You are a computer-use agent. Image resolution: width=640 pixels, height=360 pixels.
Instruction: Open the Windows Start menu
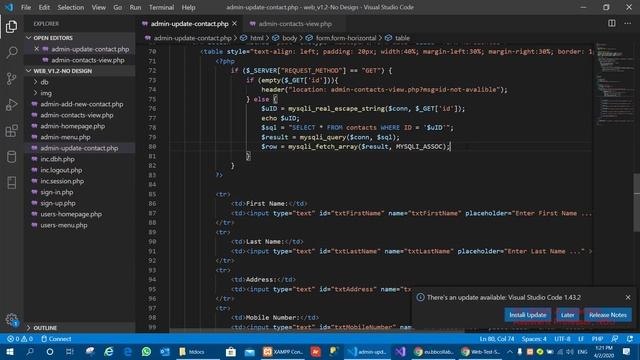click(x=9, y=351)
